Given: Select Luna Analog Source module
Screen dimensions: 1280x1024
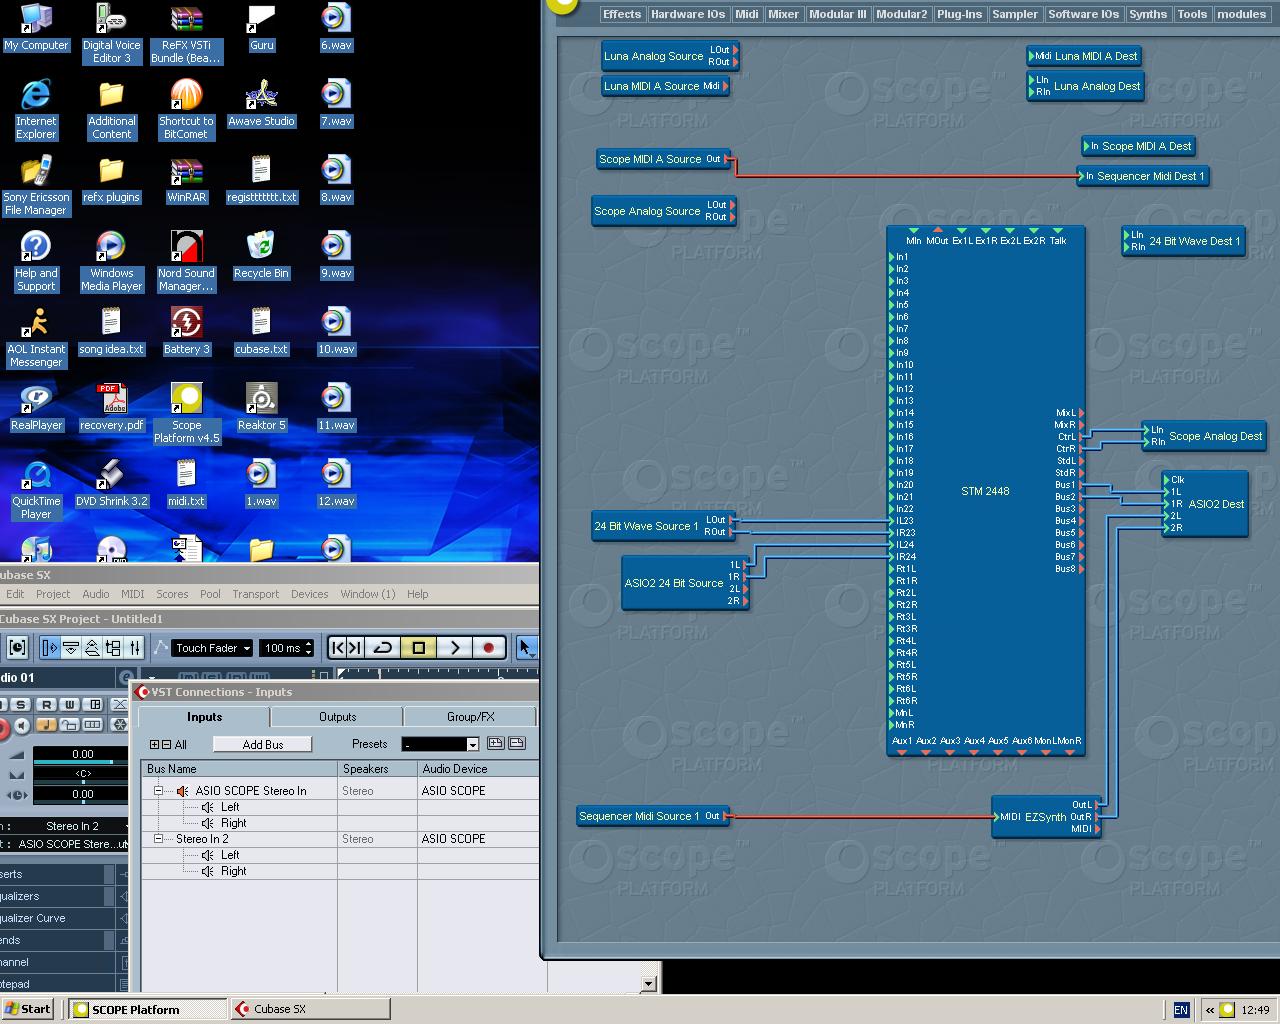Looking at the screenshot, I should (x=670, y=56).
